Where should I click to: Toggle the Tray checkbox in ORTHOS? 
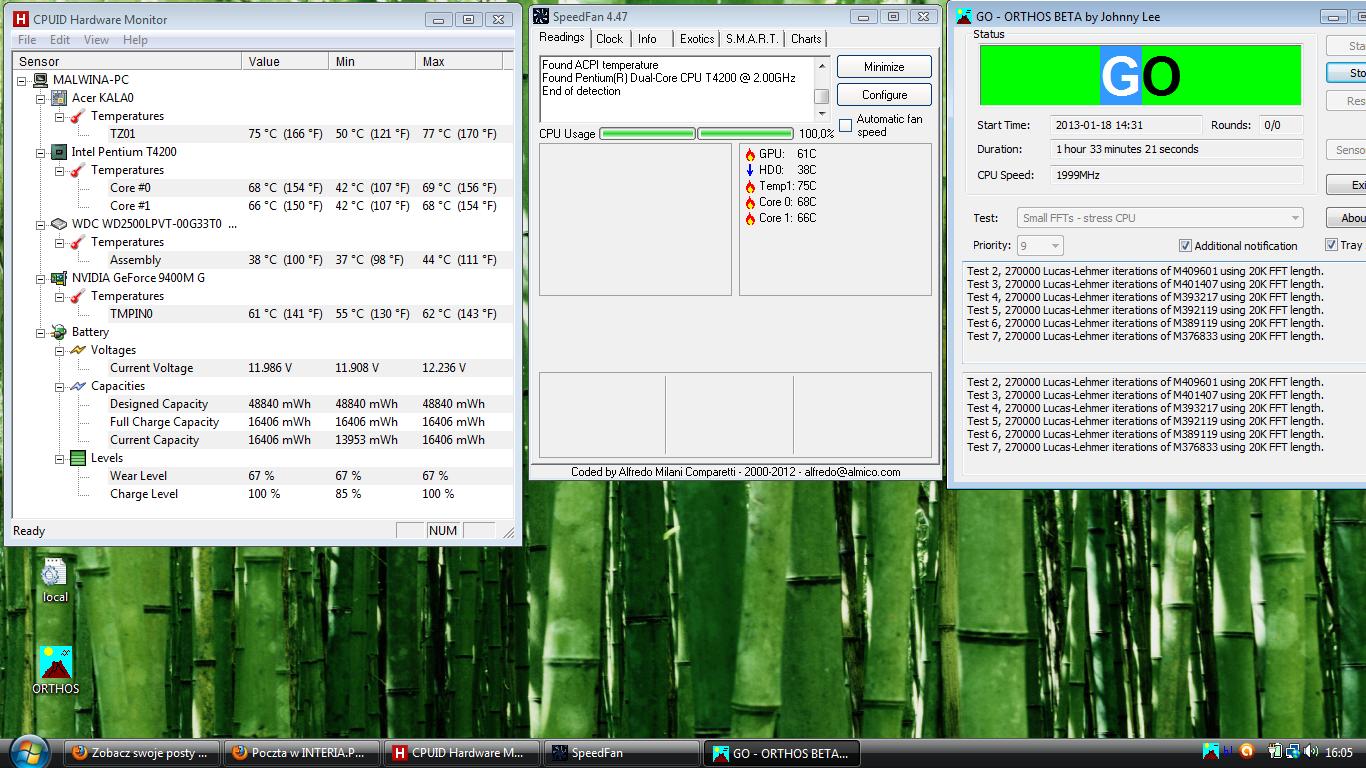click(x=1331, y=244)
